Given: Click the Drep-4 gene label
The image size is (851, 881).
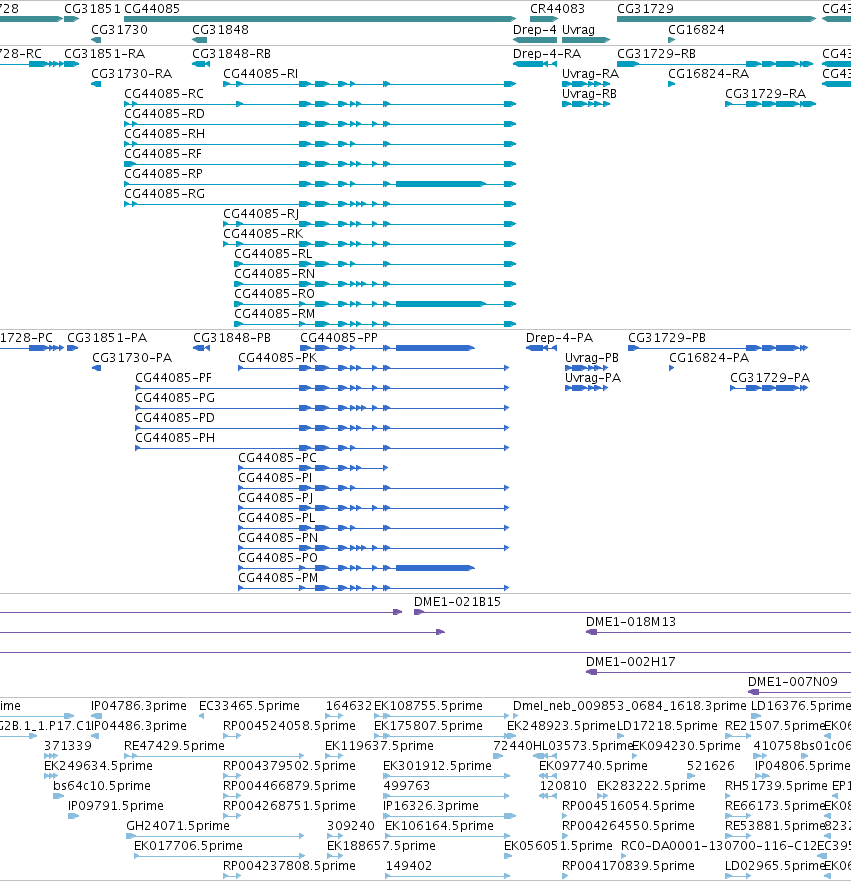Looking at the screenshot, I should pos(535,30).
